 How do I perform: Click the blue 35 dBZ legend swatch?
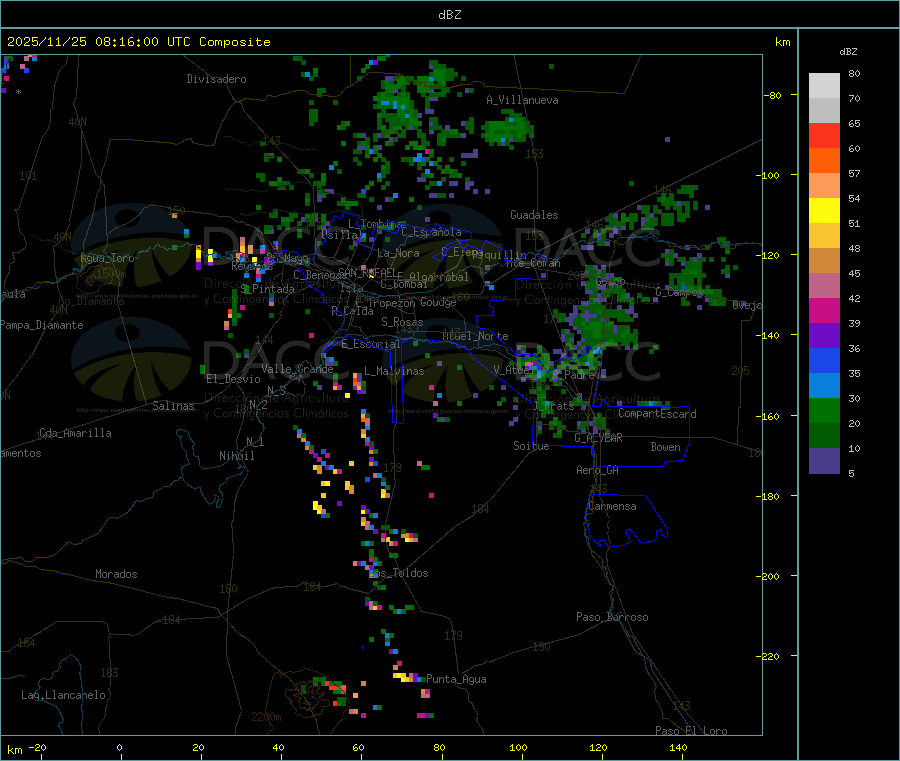pyautogui.click(x=824, y=360)
